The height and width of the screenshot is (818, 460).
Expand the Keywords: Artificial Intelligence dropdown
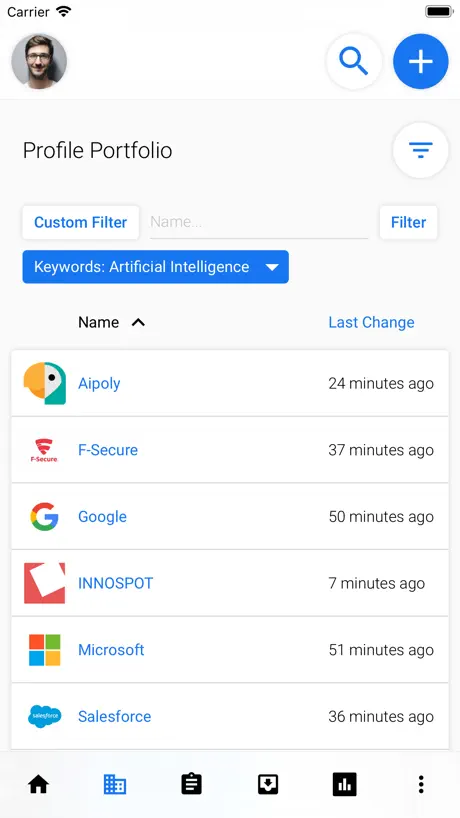(x=155, y=267)
